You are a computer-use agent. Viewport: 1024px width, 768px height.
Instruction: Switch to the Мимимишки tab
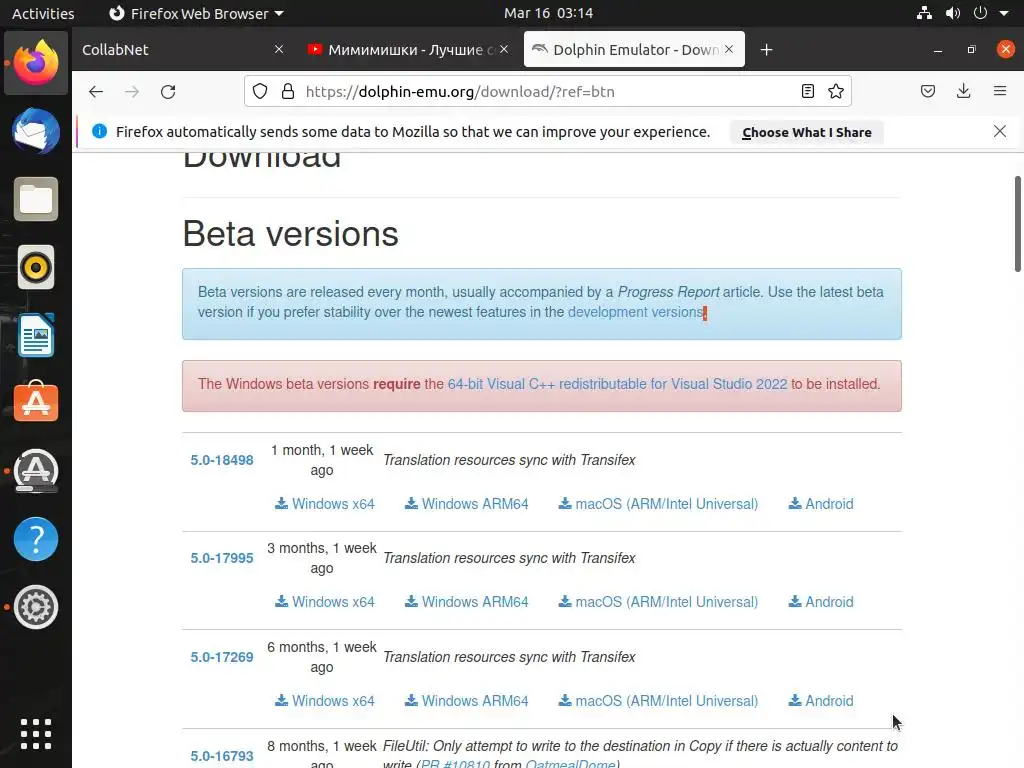[409, 50]
